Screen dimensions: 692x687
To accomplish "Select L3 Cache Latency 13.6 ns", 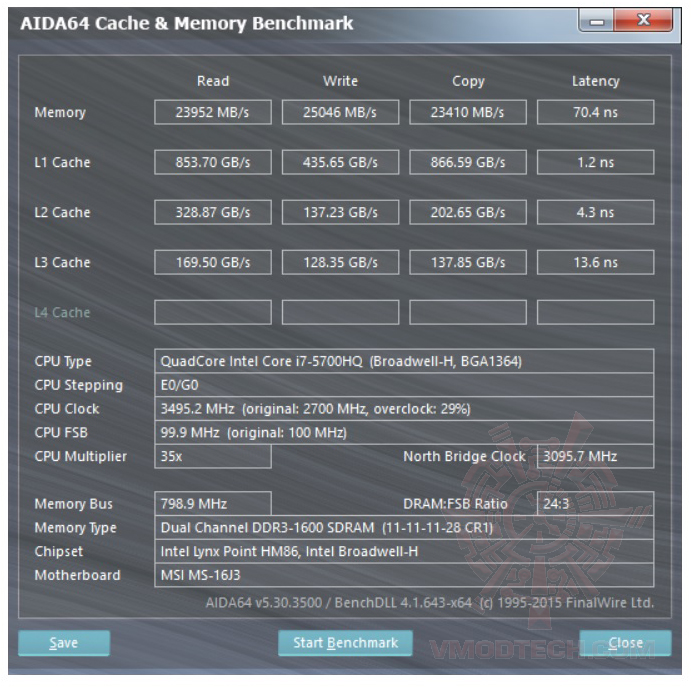I will click(x=595, y=263).
